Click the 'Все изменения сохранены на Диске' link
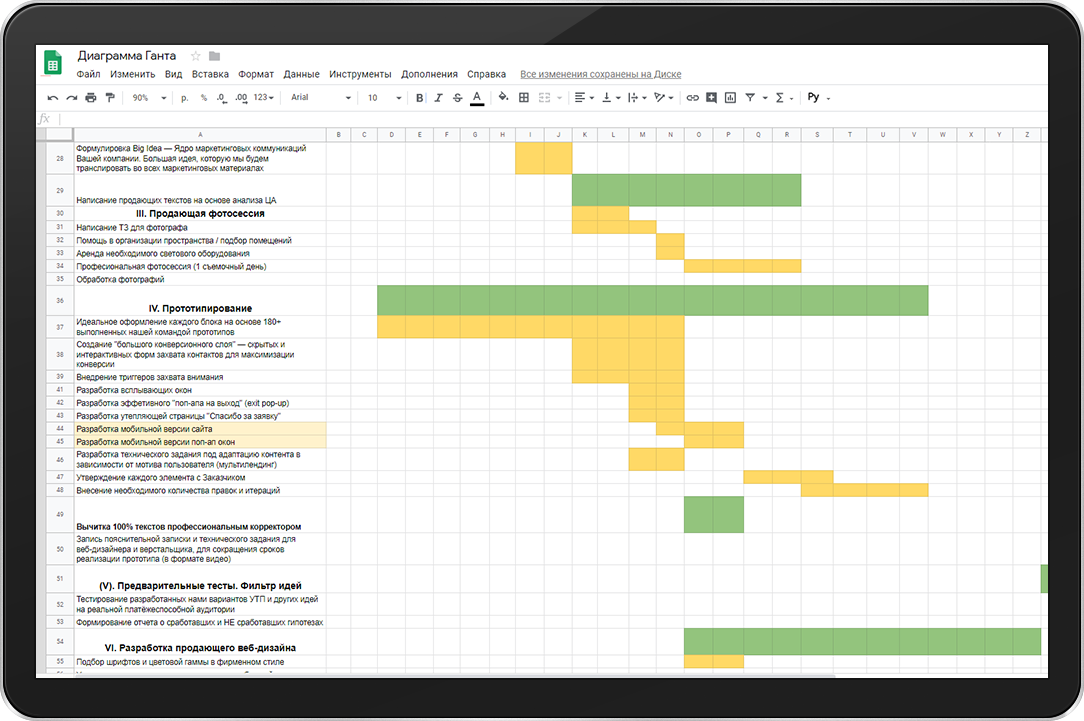 tap(601, 75)
